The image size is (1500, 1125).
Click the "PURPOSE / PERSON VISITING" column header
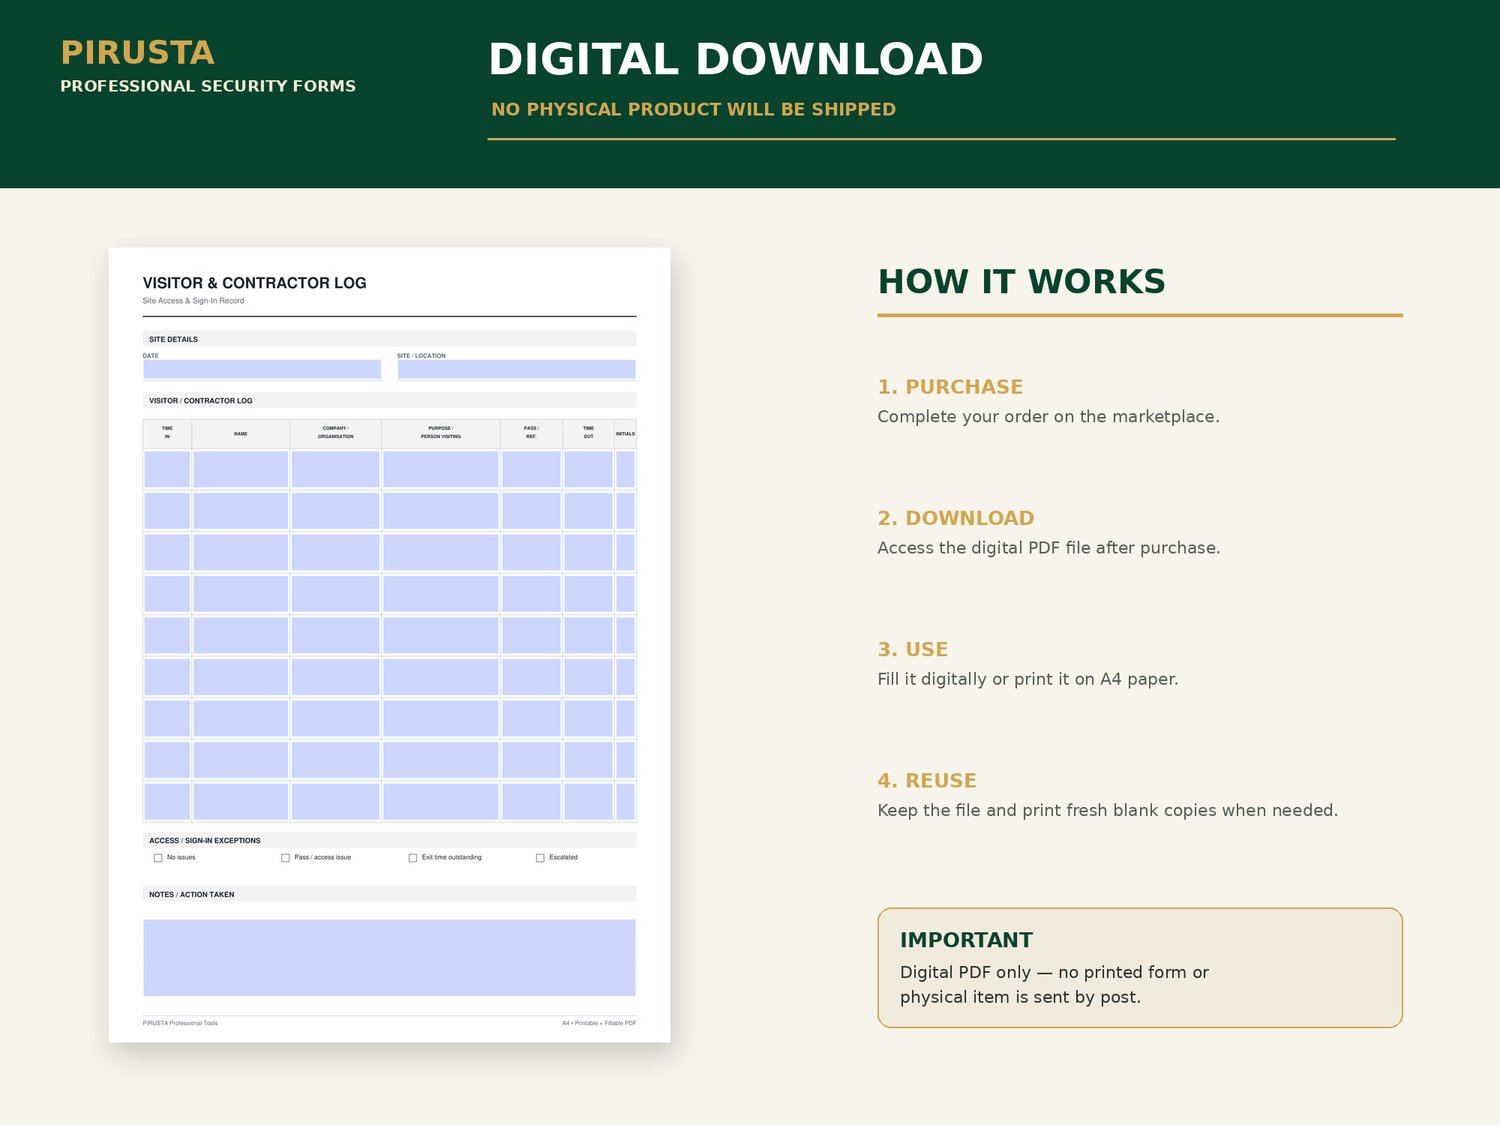click(441, 433)
